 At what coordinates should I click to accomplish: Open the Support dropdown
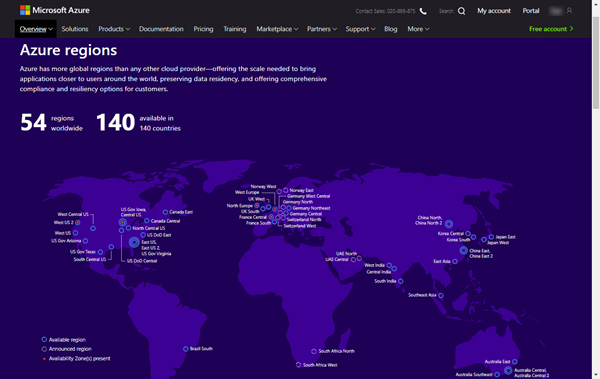(360, 29)
